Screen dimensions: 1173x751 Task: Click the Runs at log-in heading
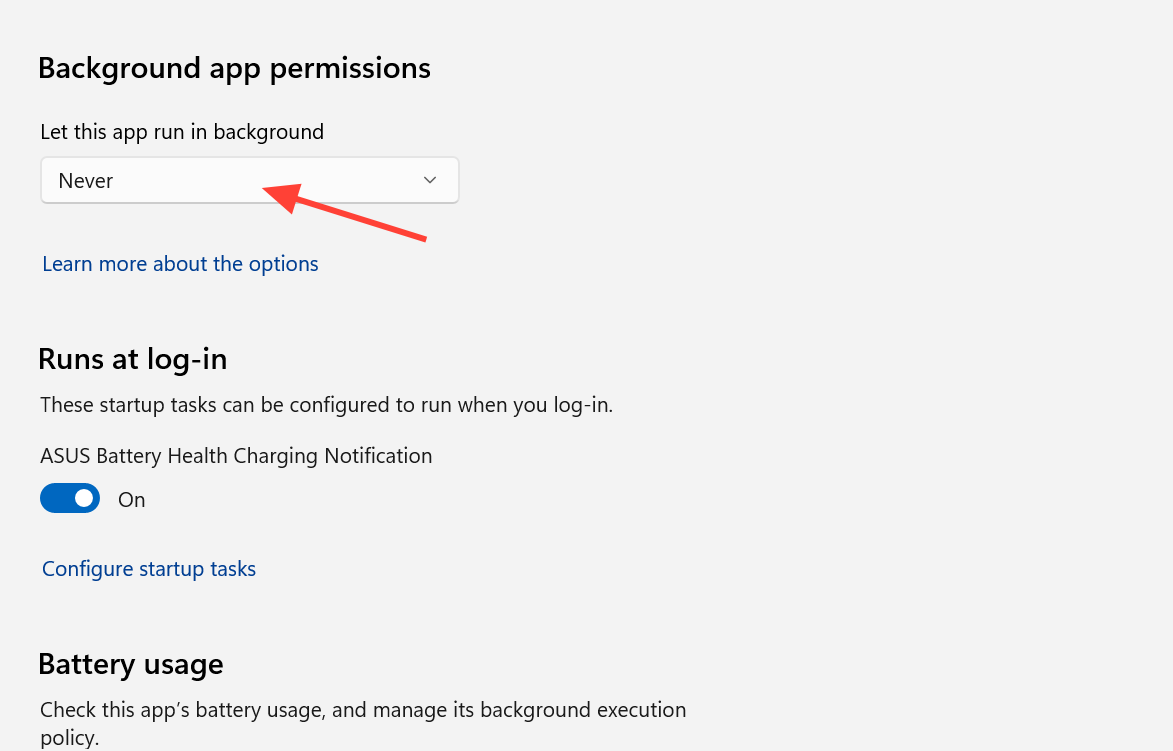(x=132, y=359)
